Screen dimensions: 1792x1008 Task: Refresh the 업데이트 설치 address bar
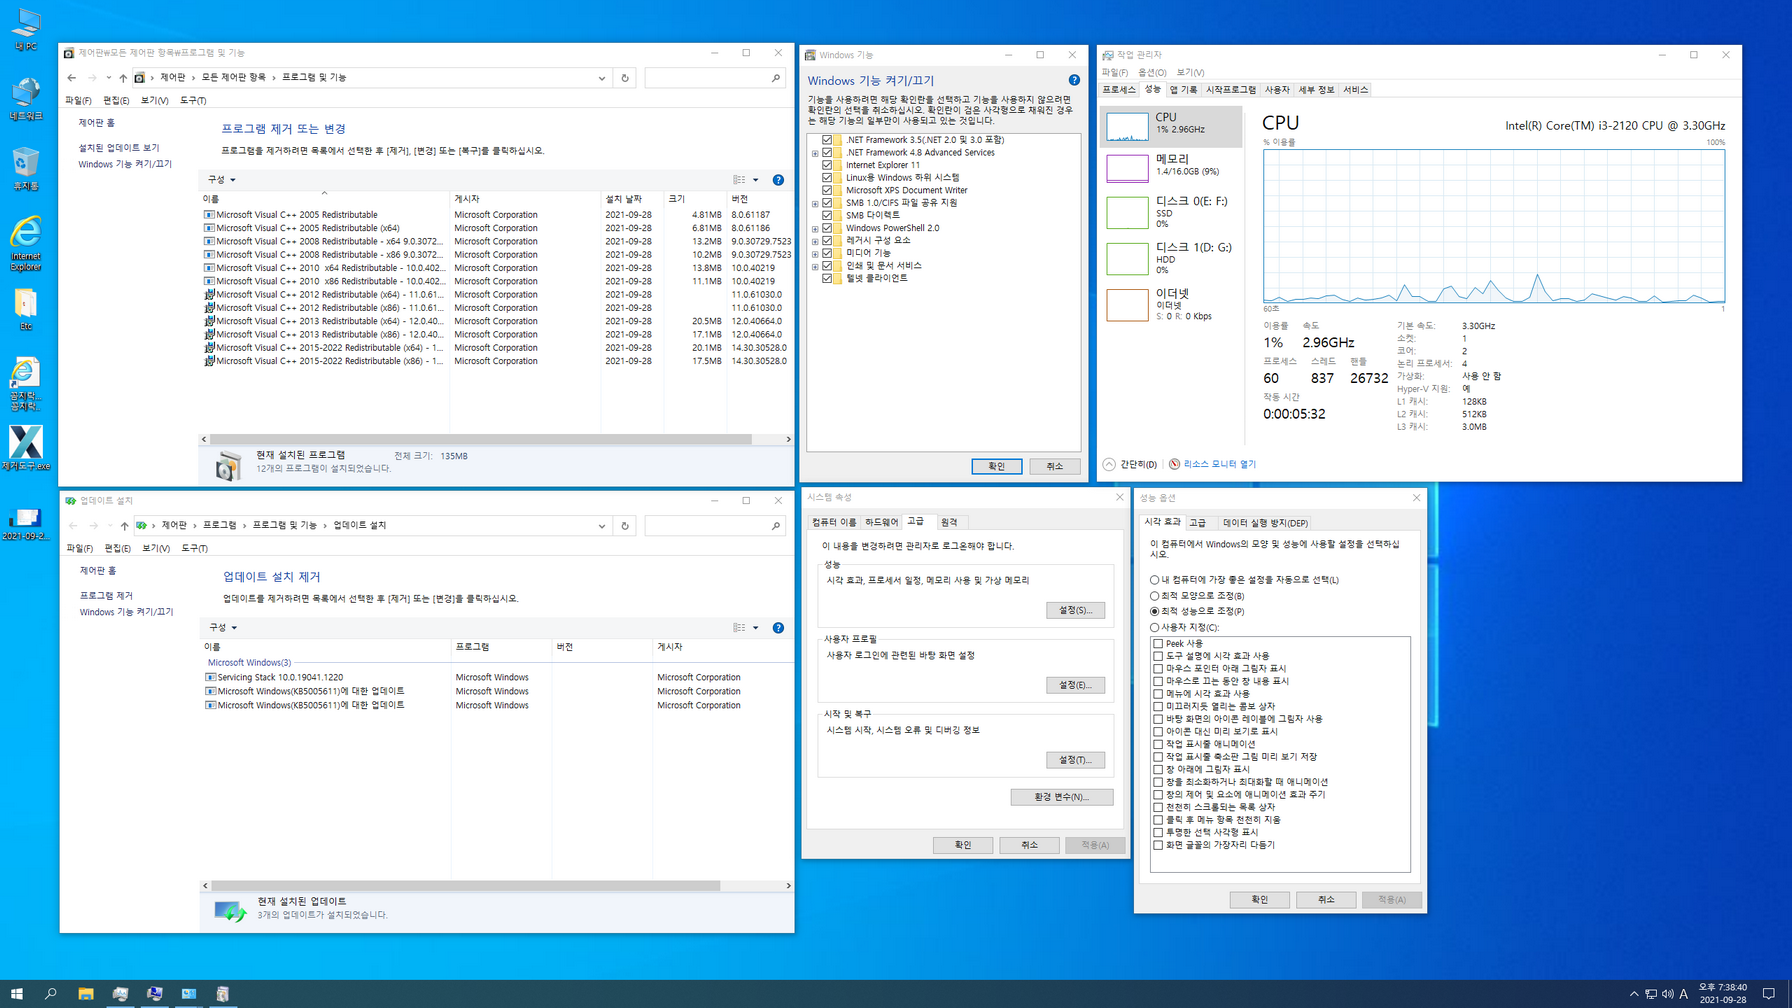click(x=625, y=526)
